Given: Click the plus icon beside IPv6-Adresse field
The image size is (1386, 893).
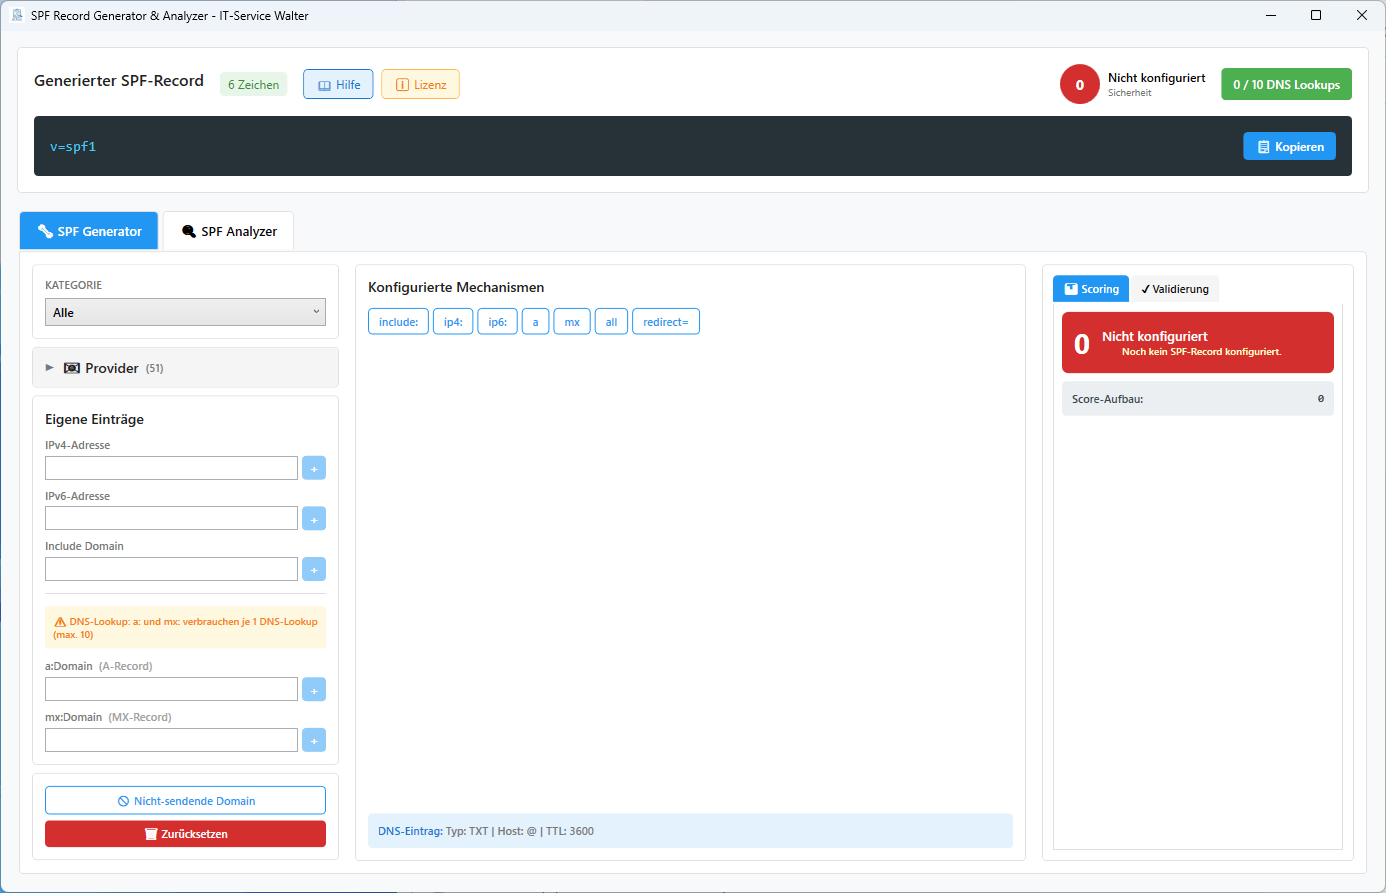Looking at the screenshot, I should point(314,519).
